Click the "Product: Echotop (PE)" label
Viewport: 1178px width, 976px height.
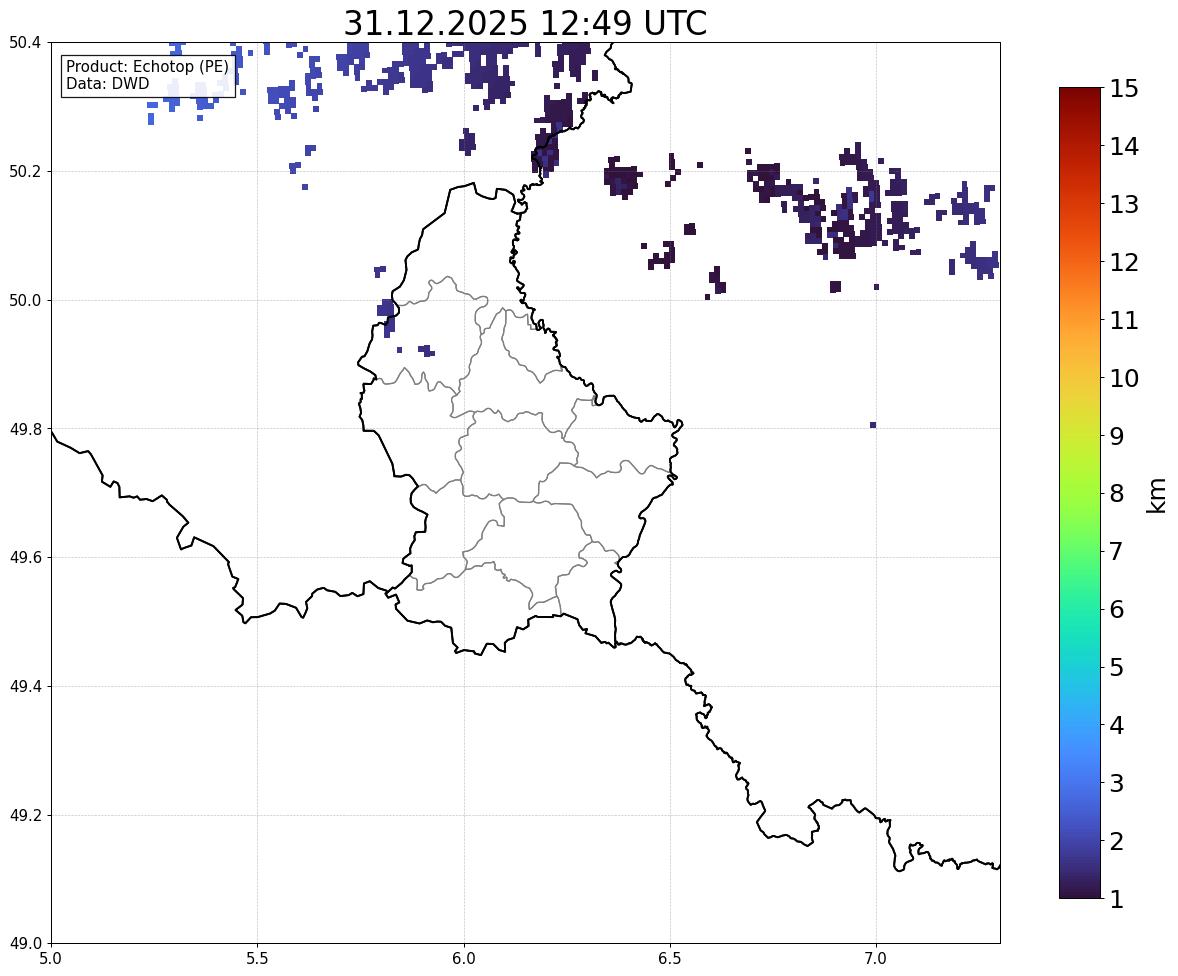click(x=147, y=67)
